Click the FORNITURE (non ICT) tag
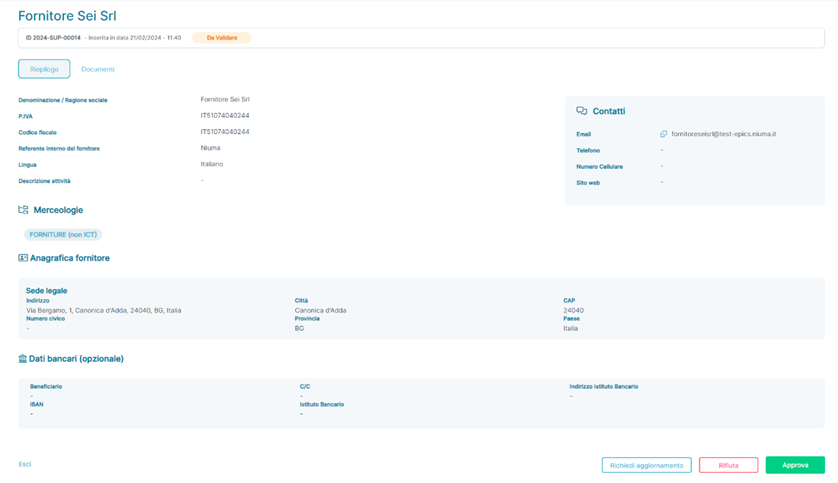Image resolution: width=838 pixels, height=483 pixels. (63, 235)
